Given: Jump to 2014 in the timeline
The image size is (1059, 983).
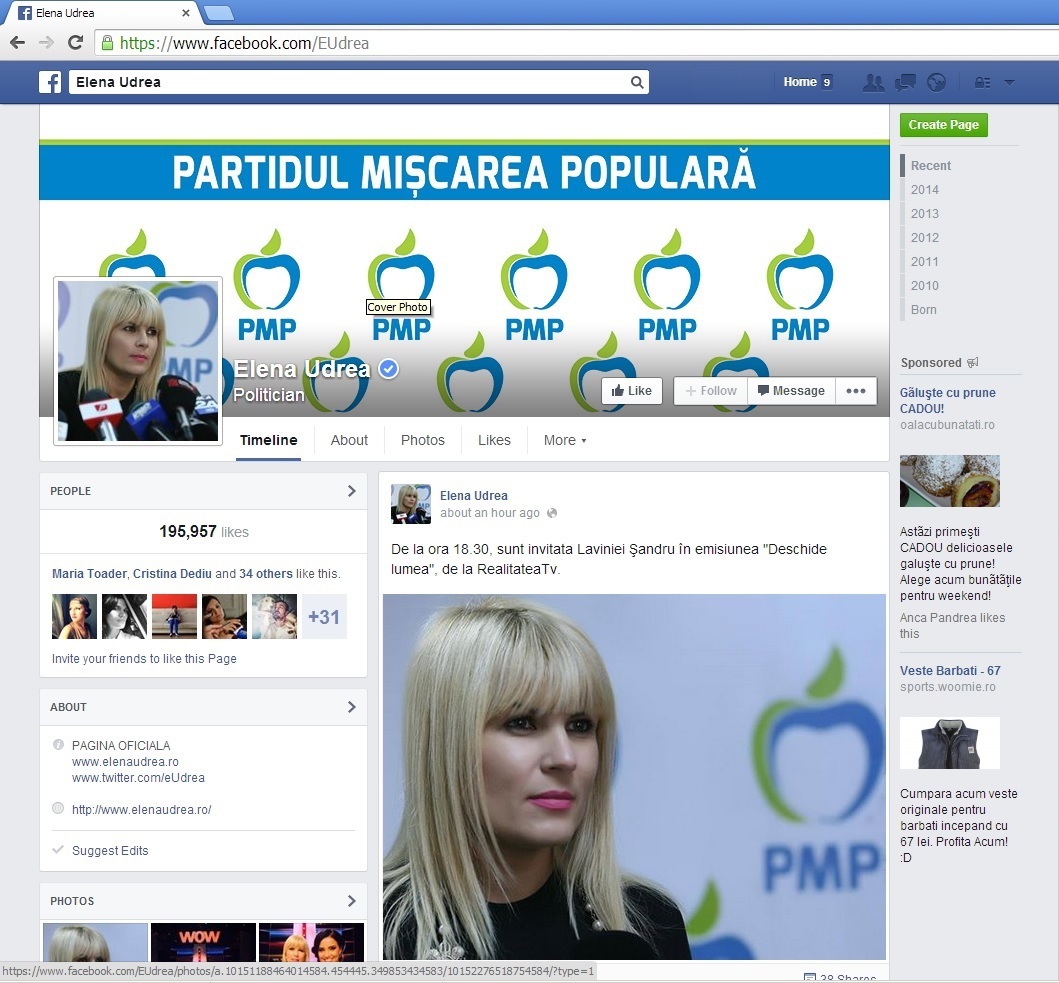Looking at the screenshot, I should click(925, 190).
